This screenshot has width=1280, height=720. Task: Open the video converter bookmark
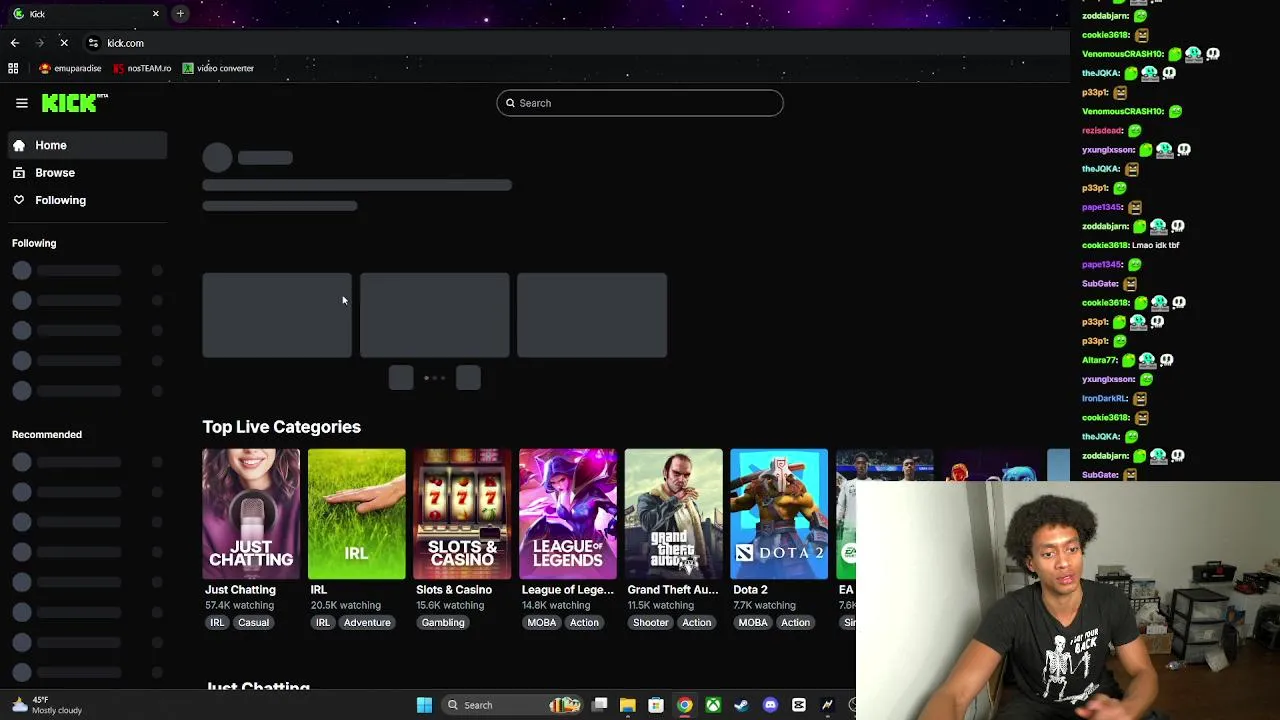pyautogui.click(x=218, y=68)
